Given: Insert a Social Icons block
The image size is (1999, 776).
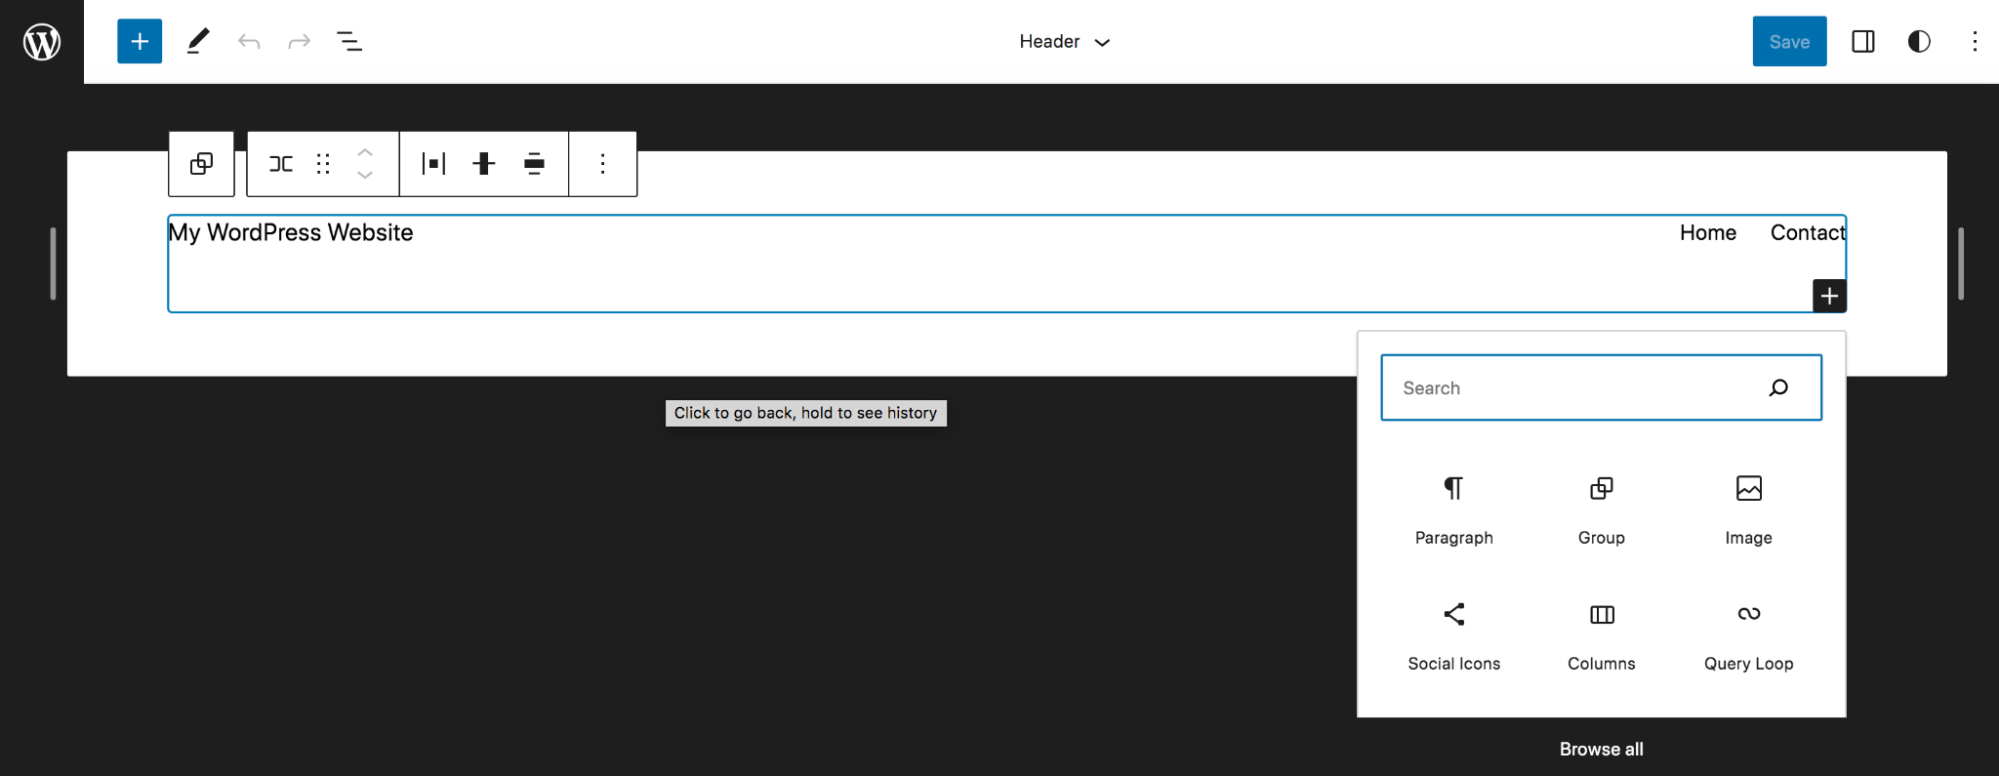Looking at the screenshot, I should [1454, 636].
